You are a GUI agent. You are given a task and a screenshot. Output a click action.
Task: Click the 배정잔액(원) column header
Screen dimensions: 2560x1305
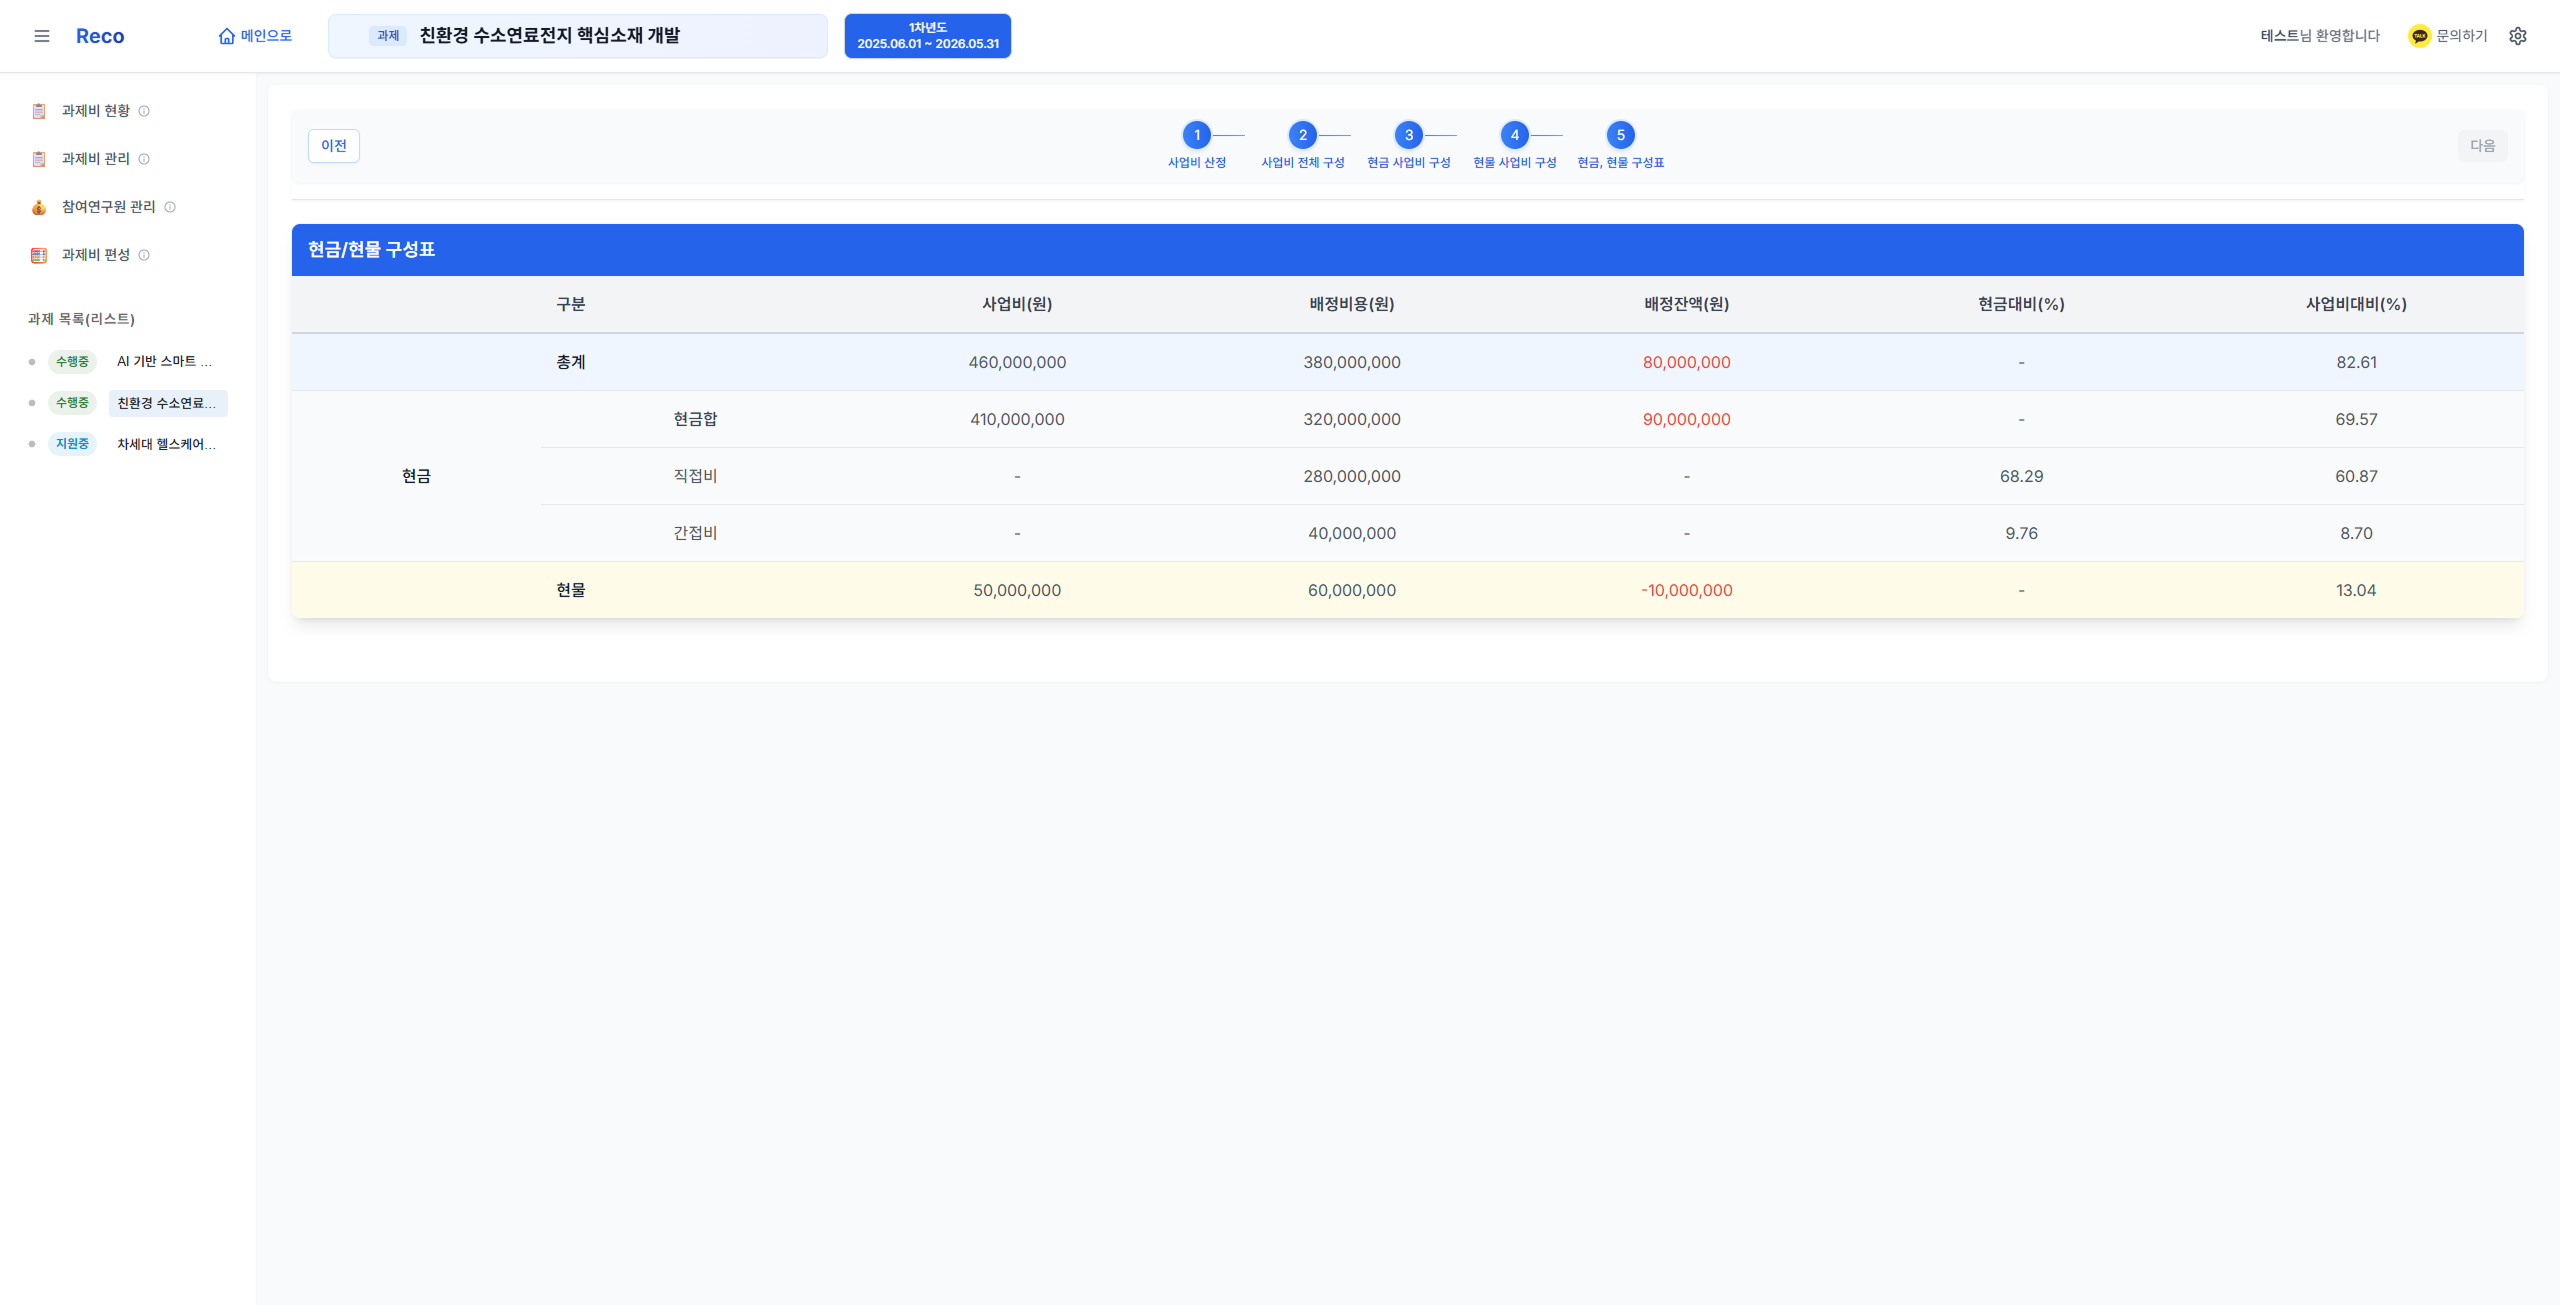tap(1687, 304)
